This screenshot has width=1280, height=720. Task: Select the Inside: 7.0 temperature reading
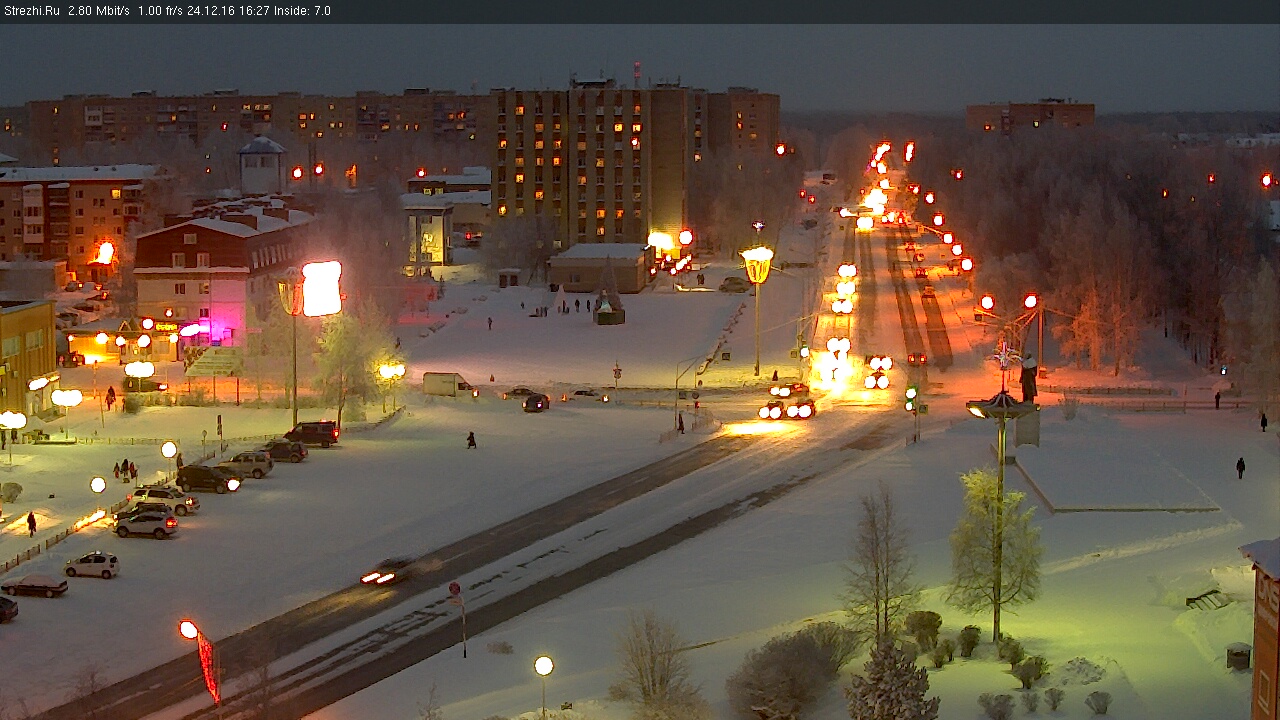301,11
